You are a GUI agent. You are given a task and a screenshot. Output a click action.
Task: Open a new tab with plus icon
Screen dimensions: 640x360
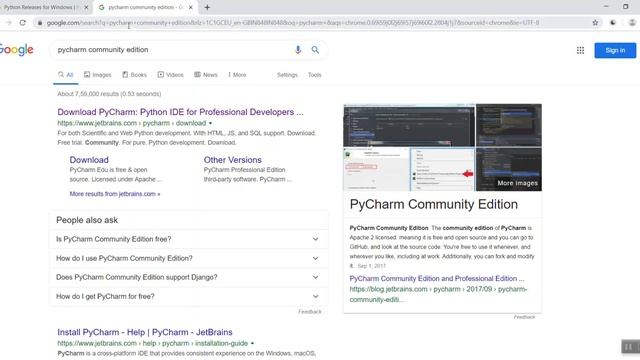point(207,7)
